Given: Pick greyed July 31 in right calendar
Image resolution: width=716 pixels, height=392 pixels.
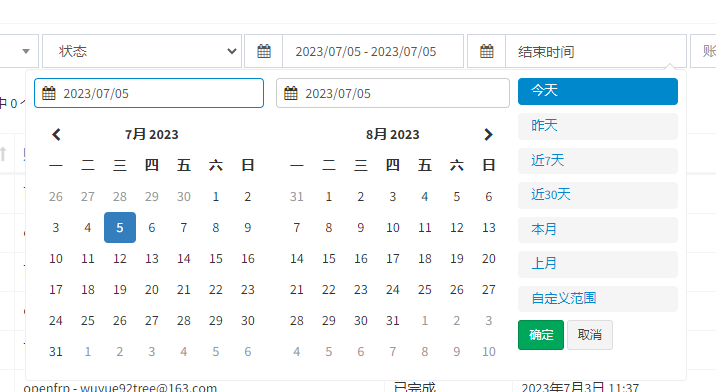Looking at the screenshot, I should click(x=297, y=196).
